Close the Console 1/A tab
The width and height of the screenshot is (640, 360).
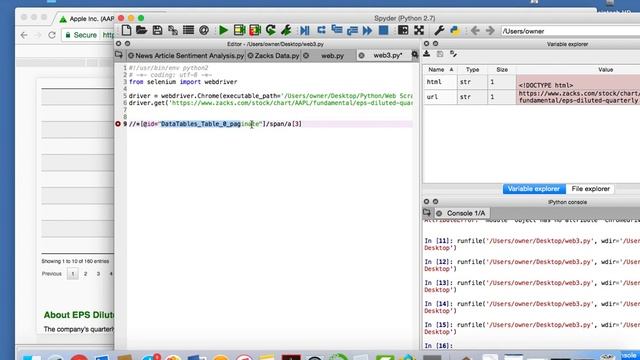pos(439,213)
